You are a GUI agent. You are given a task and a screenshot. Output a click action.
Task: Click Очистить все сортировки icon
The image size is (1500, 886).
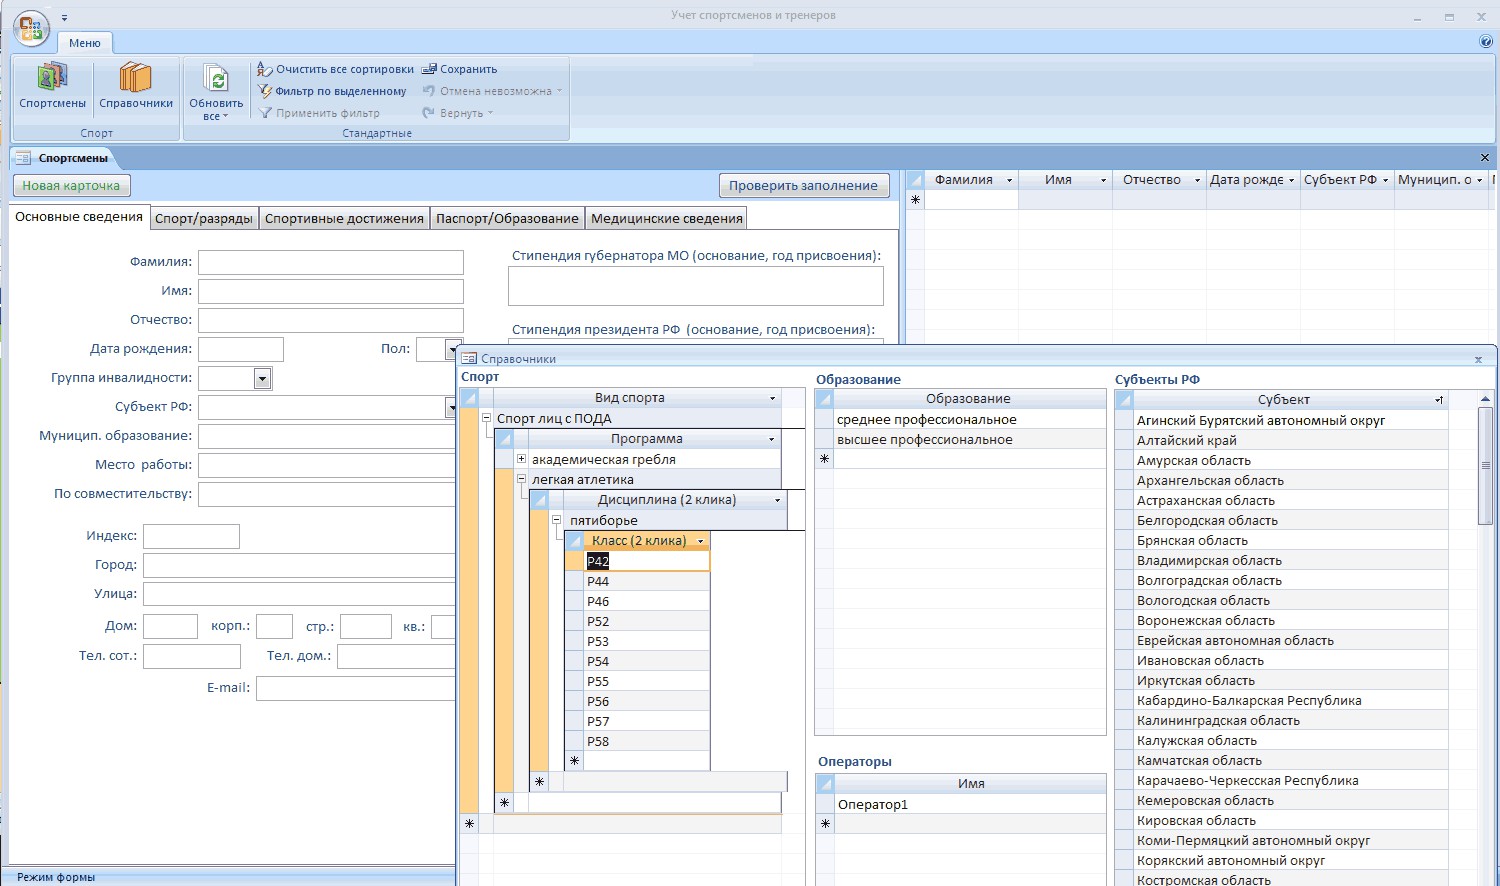(x=265, y=69)
